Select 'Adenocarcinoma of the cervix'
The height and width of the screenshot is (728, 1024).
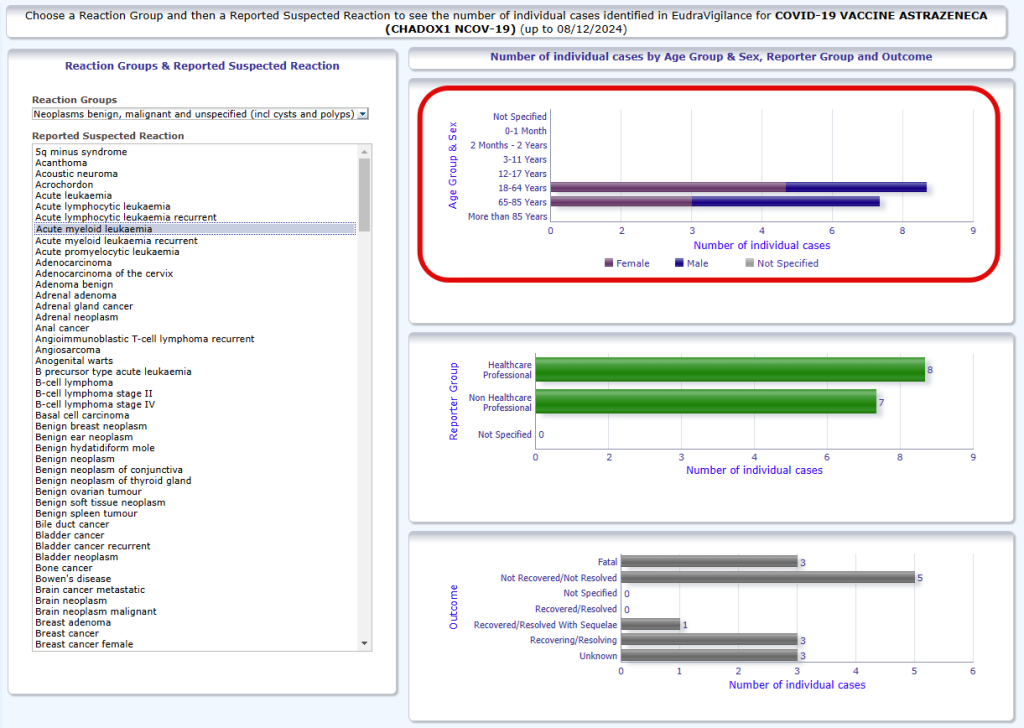104,274
